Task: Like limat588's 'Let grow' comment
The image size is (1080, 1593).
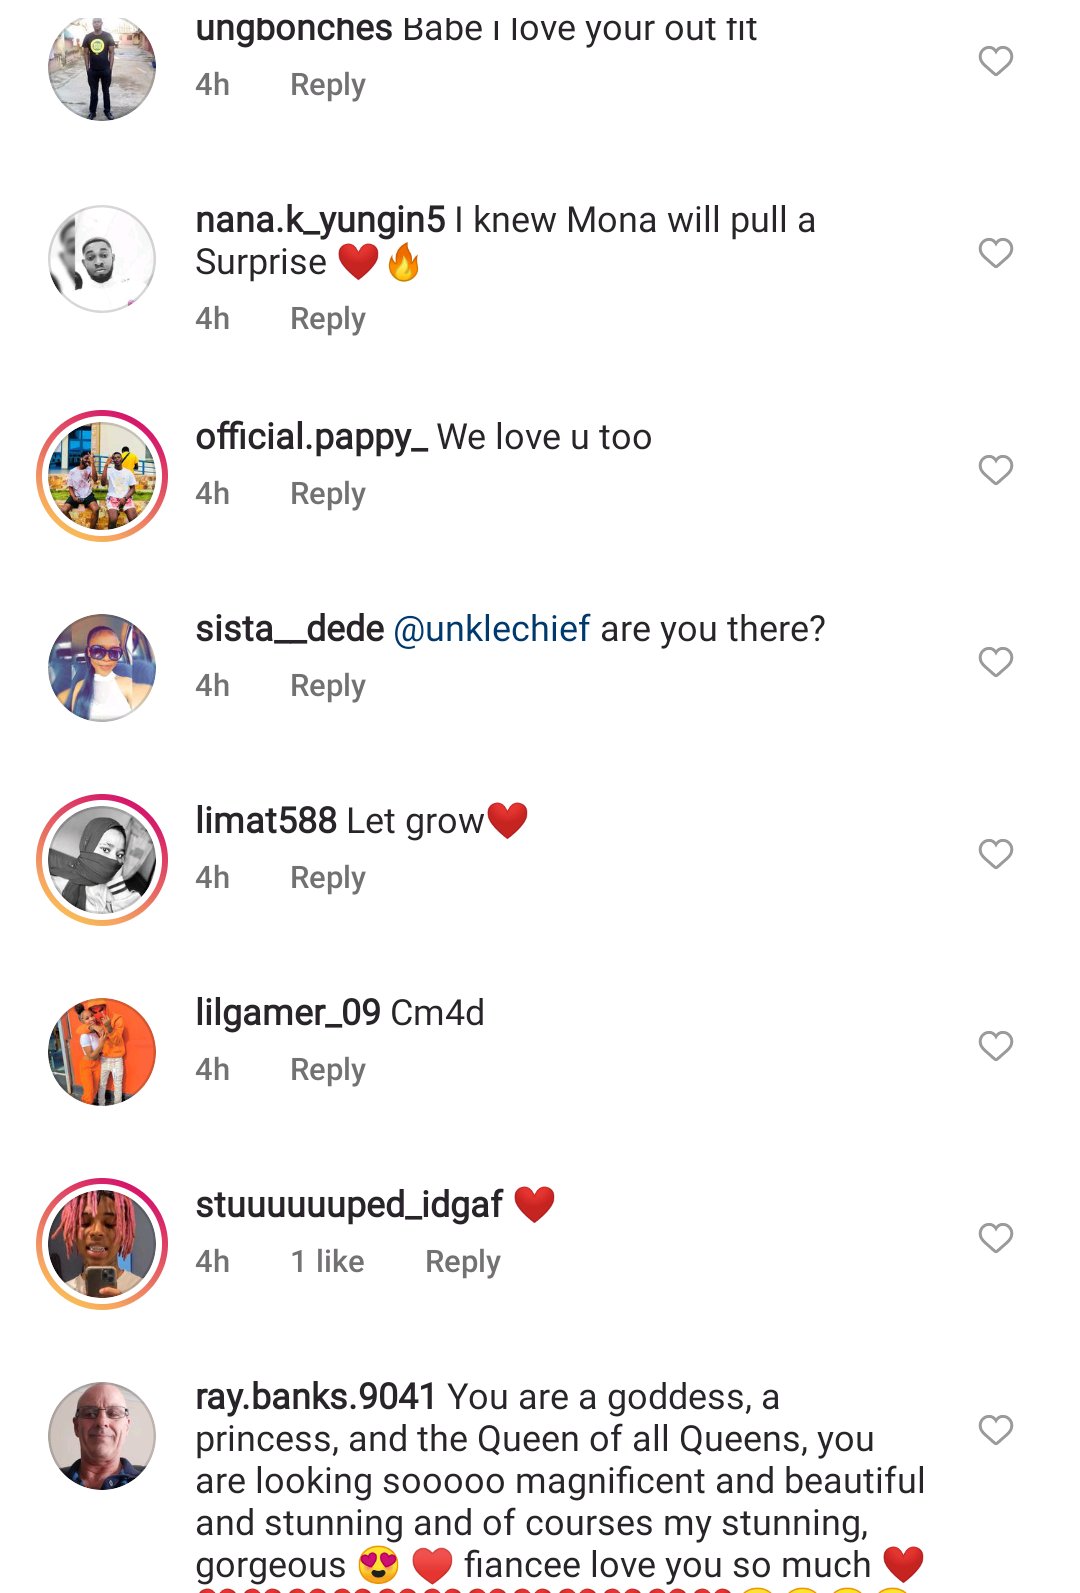Action: point(995,854)
